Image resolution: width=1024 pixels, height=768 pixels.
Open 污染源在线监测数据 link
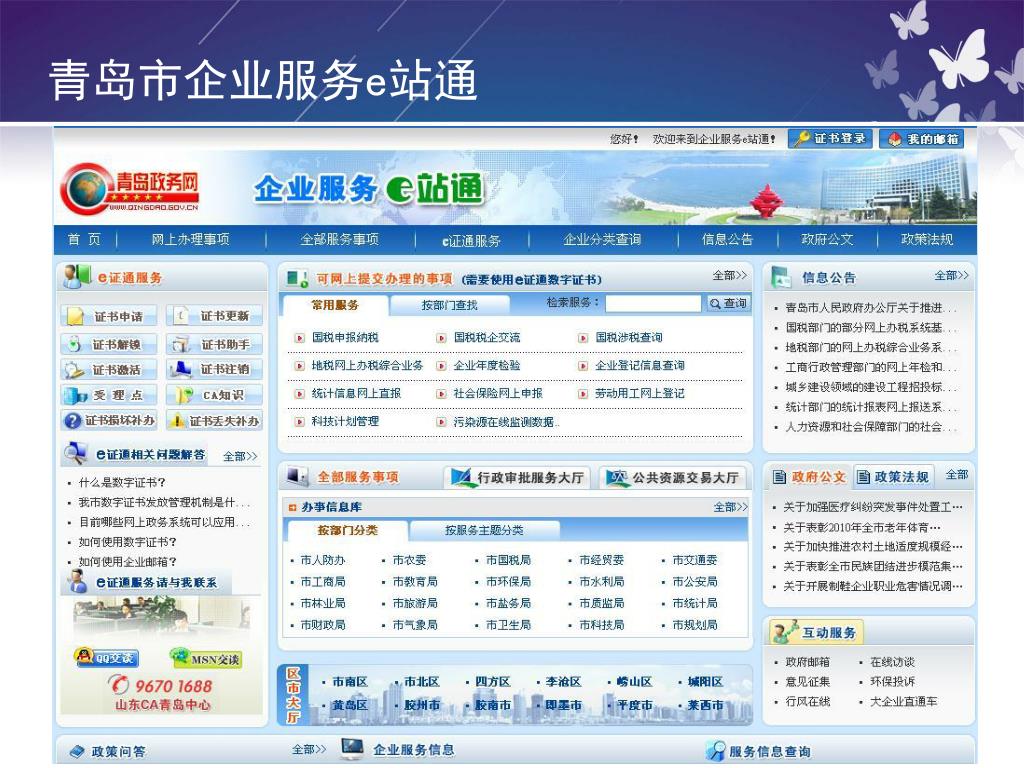(506, 422)
